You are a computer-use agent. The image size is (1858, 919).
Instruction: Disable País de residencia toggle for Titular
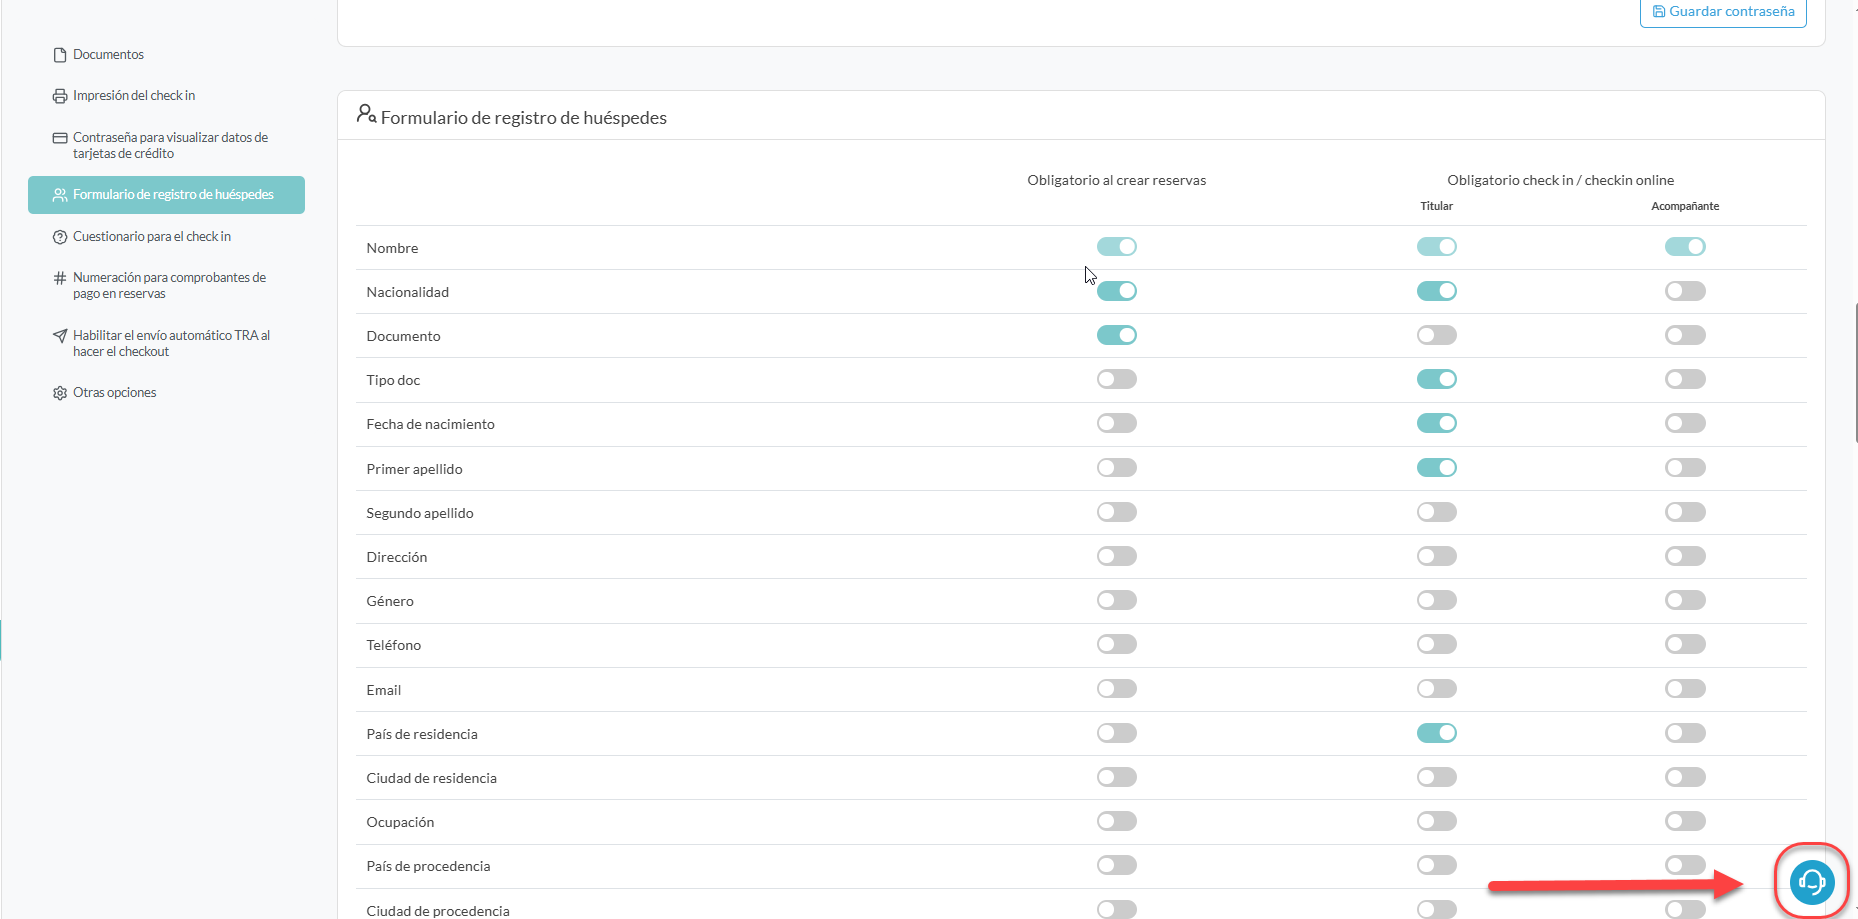click(1436, 733)
